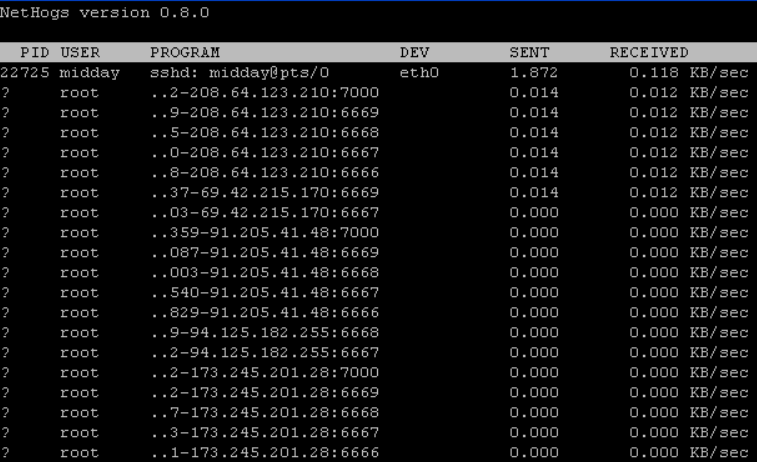
Task: Click the PID column header
Action: [x=34, y=52]
